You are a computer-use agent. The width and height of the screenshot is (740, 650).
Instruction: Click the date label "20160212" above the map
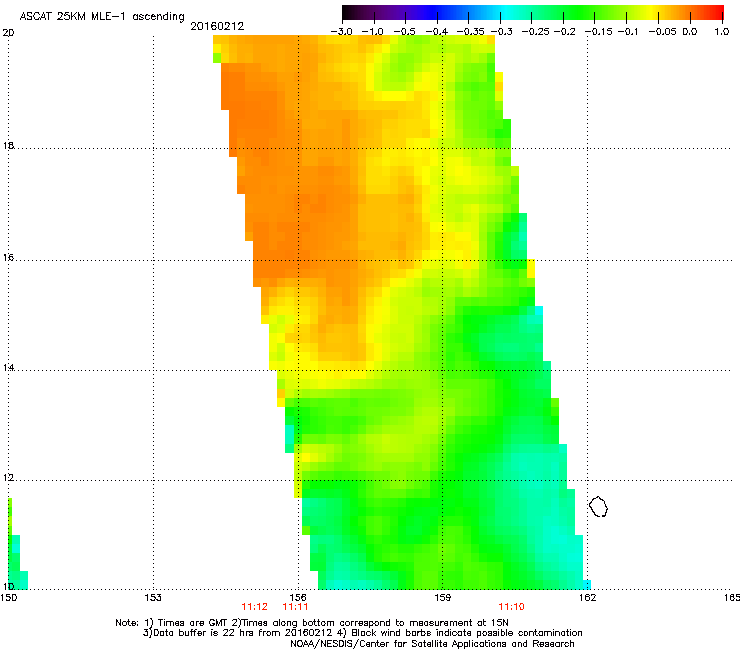217,26
